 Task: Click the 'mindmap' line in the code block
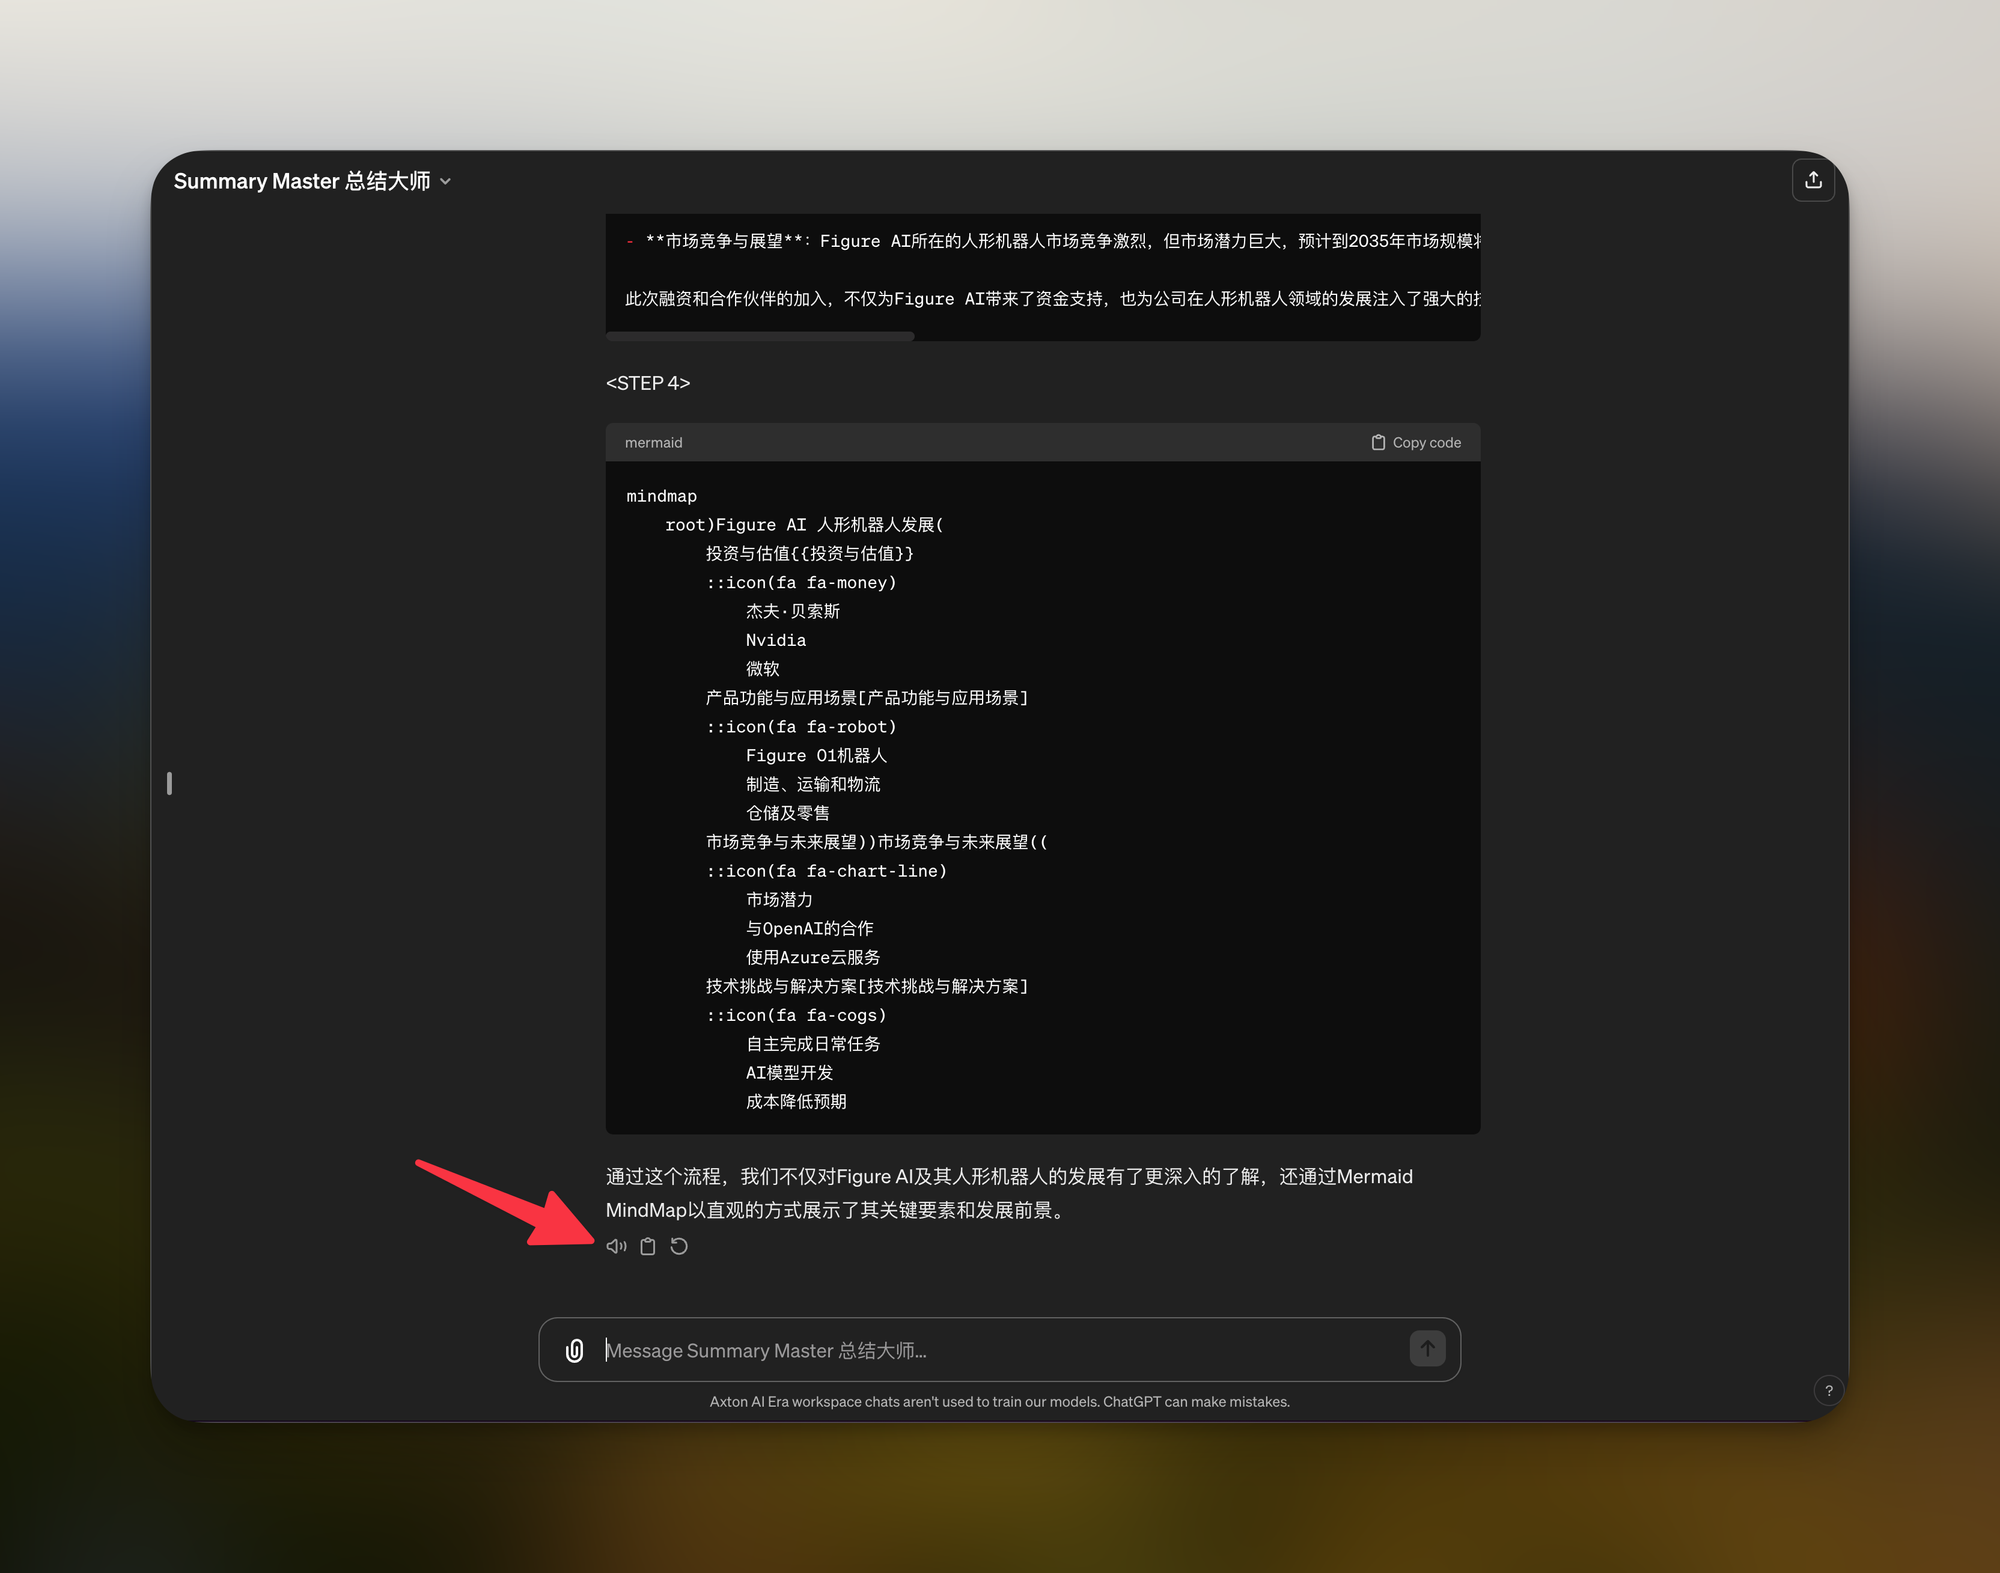661,496
